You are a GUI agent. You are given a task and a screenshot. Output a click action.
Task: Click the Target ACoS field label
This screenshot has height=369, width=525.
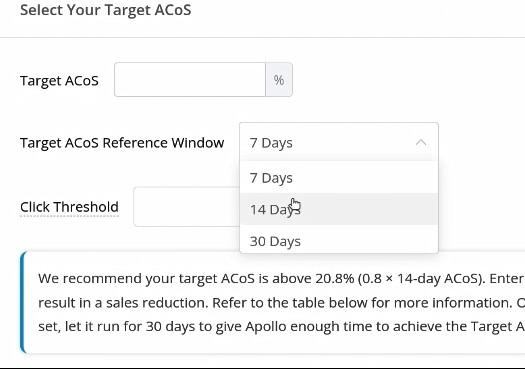[x=59, y=81]
